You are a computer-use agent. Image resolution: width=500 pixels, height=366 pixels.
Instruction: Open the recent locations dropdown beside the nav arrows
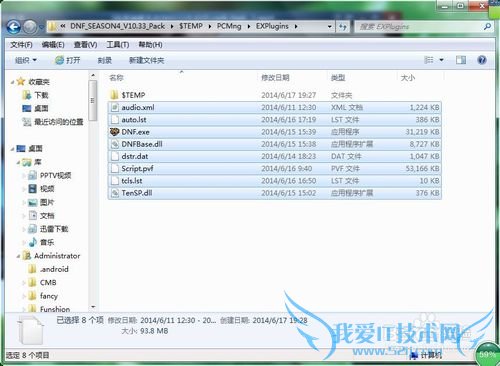(x=41, y=27)
